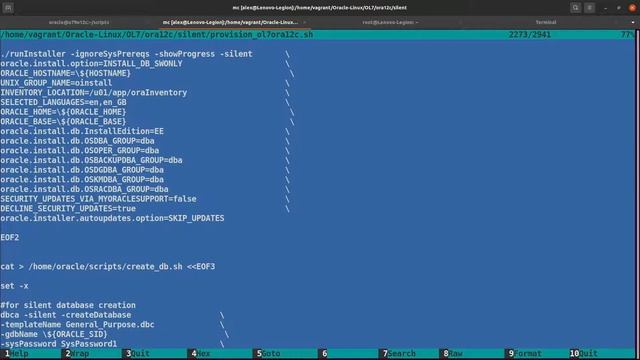
Task: Click the UNIX_GROUP_NAME=oinstall line
Action: [56, 83]
